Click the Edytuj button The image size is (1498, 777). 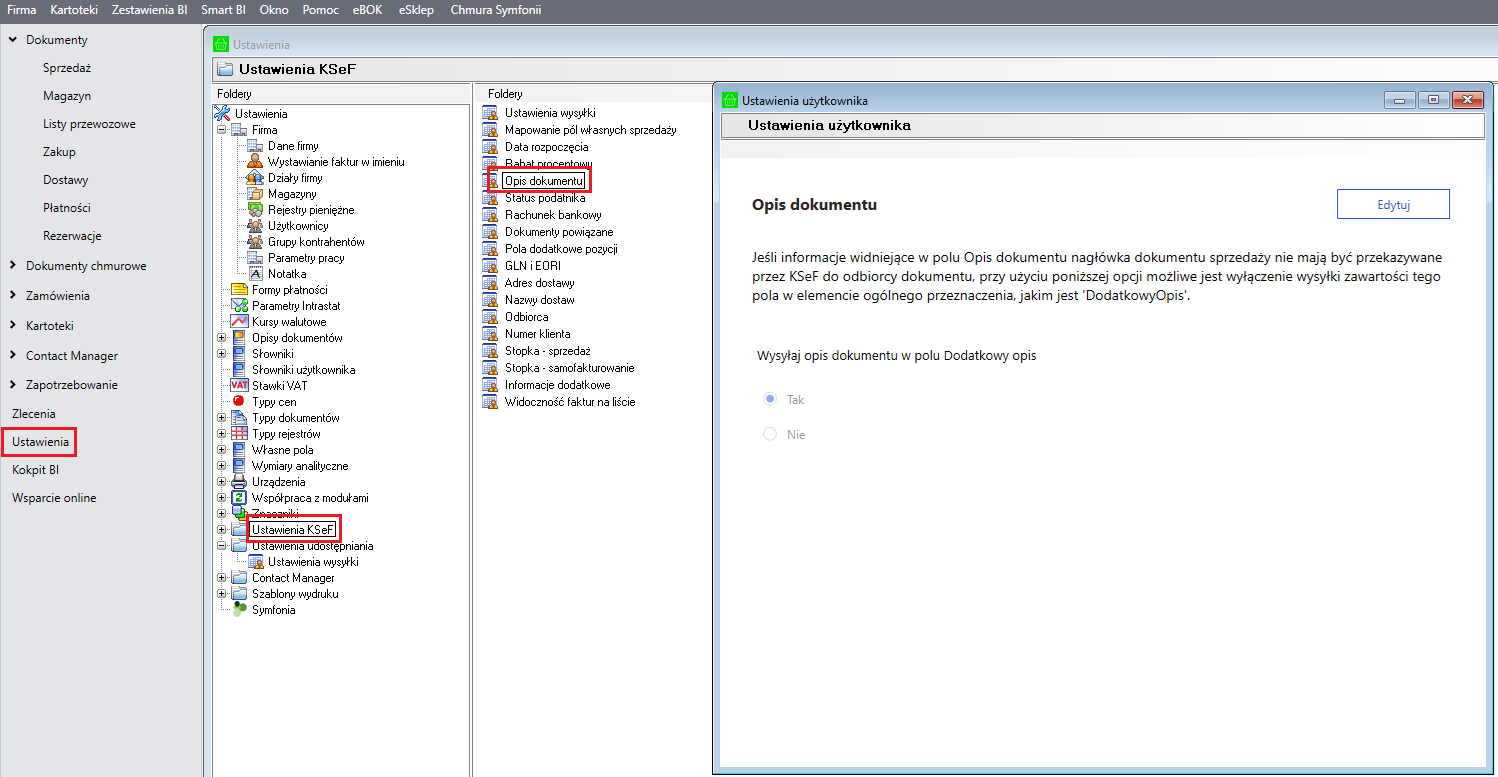click(x=1393, y=204)
